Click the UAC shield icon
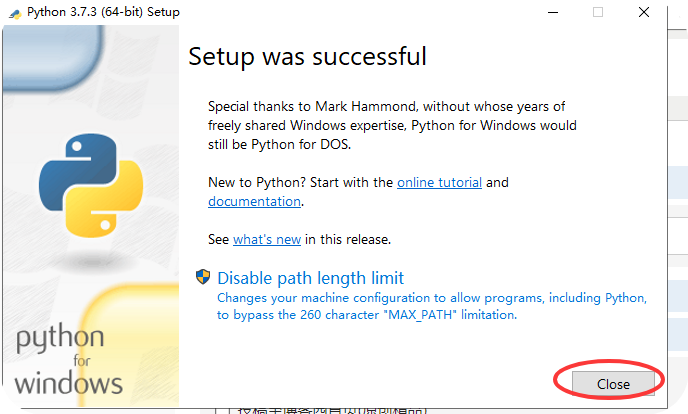The width and height of the screenshot is (688, 414). point(203,277)
